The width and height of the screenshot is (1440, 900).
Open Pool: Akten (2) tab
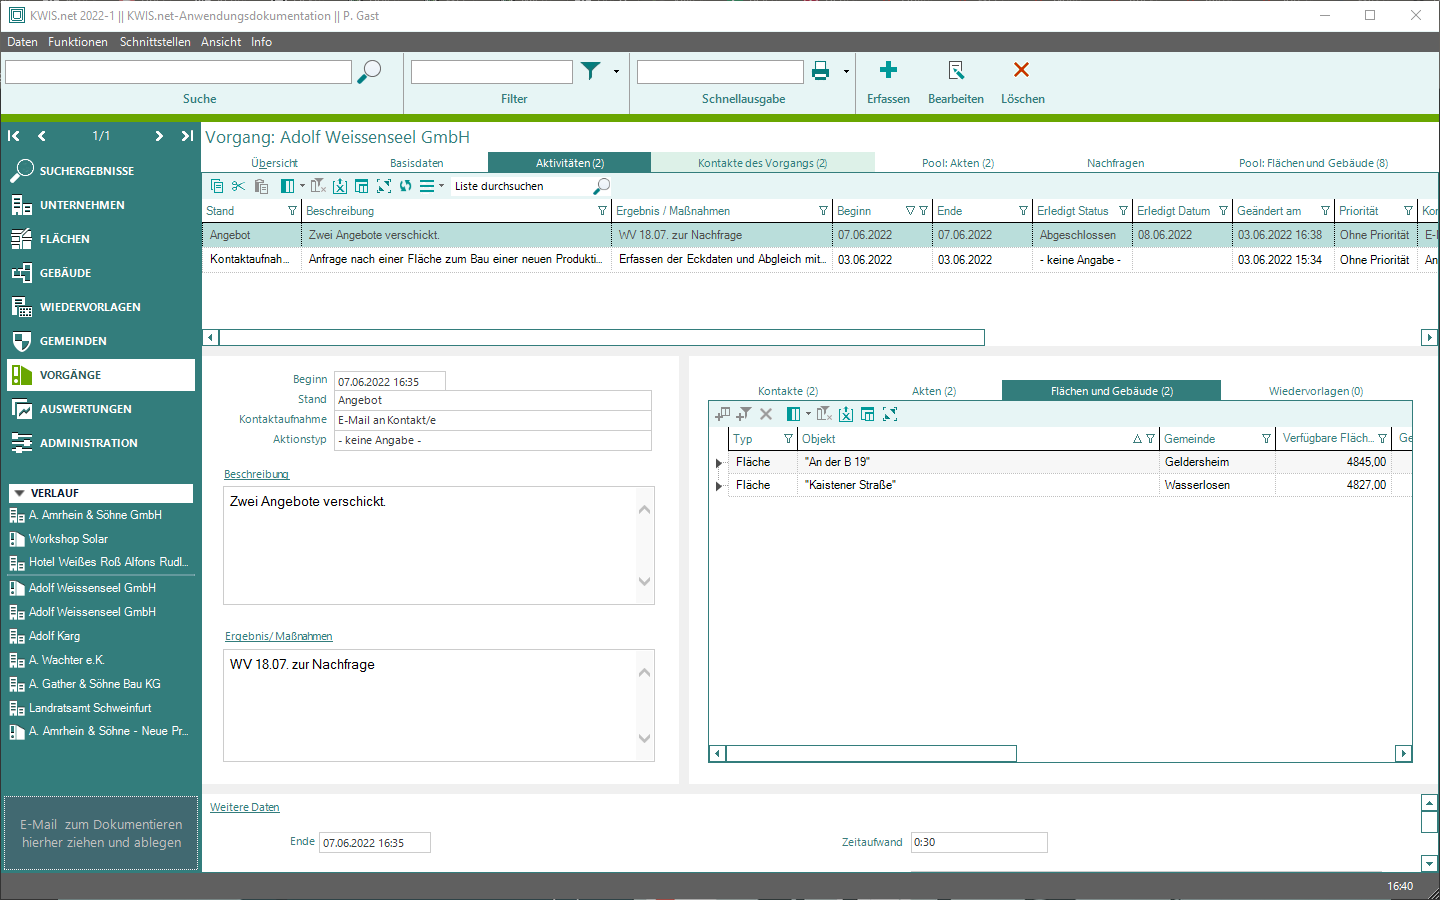[x=958, y=163]
